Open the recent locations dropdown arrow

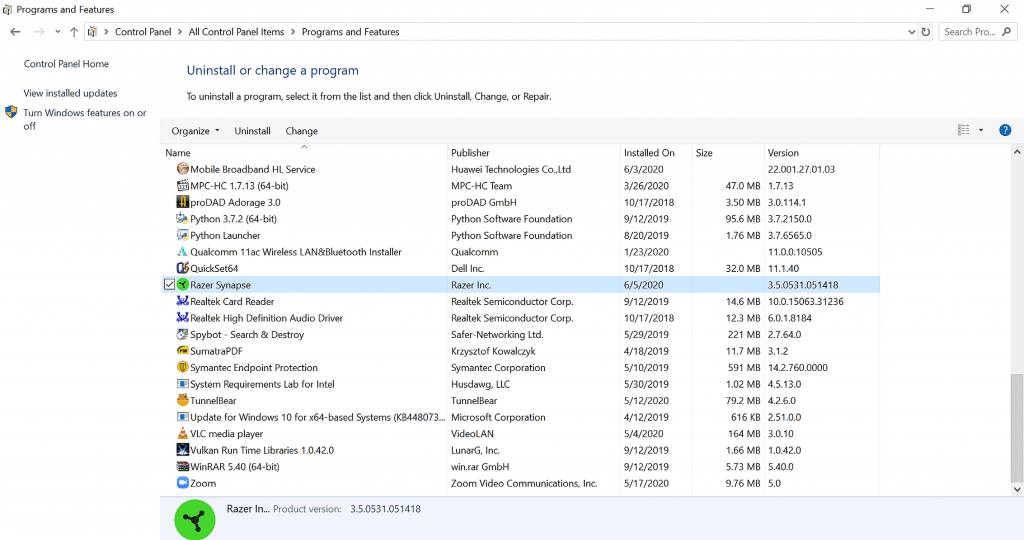click(57, 31)
